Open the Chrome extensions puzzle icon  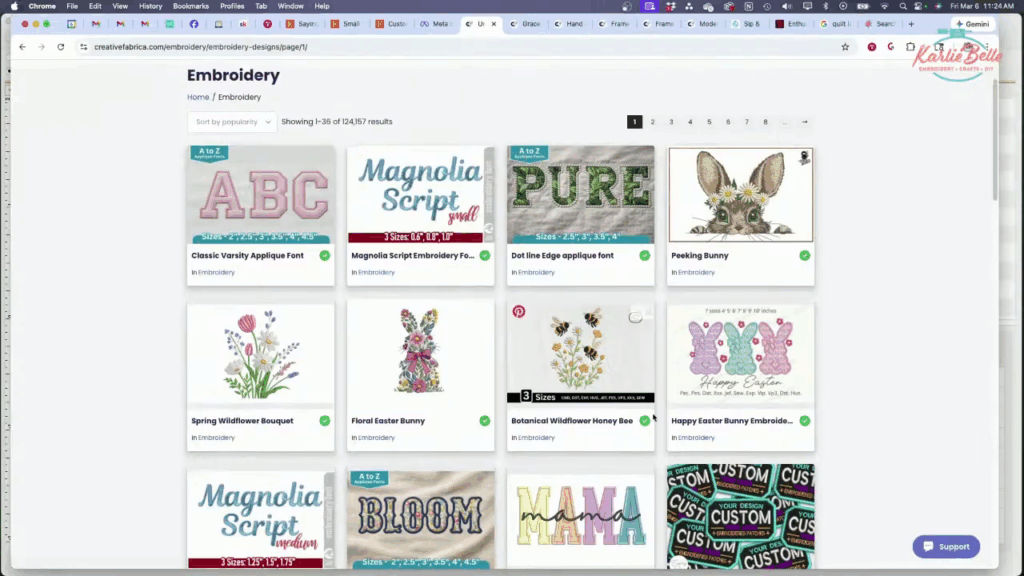(910, 47)
